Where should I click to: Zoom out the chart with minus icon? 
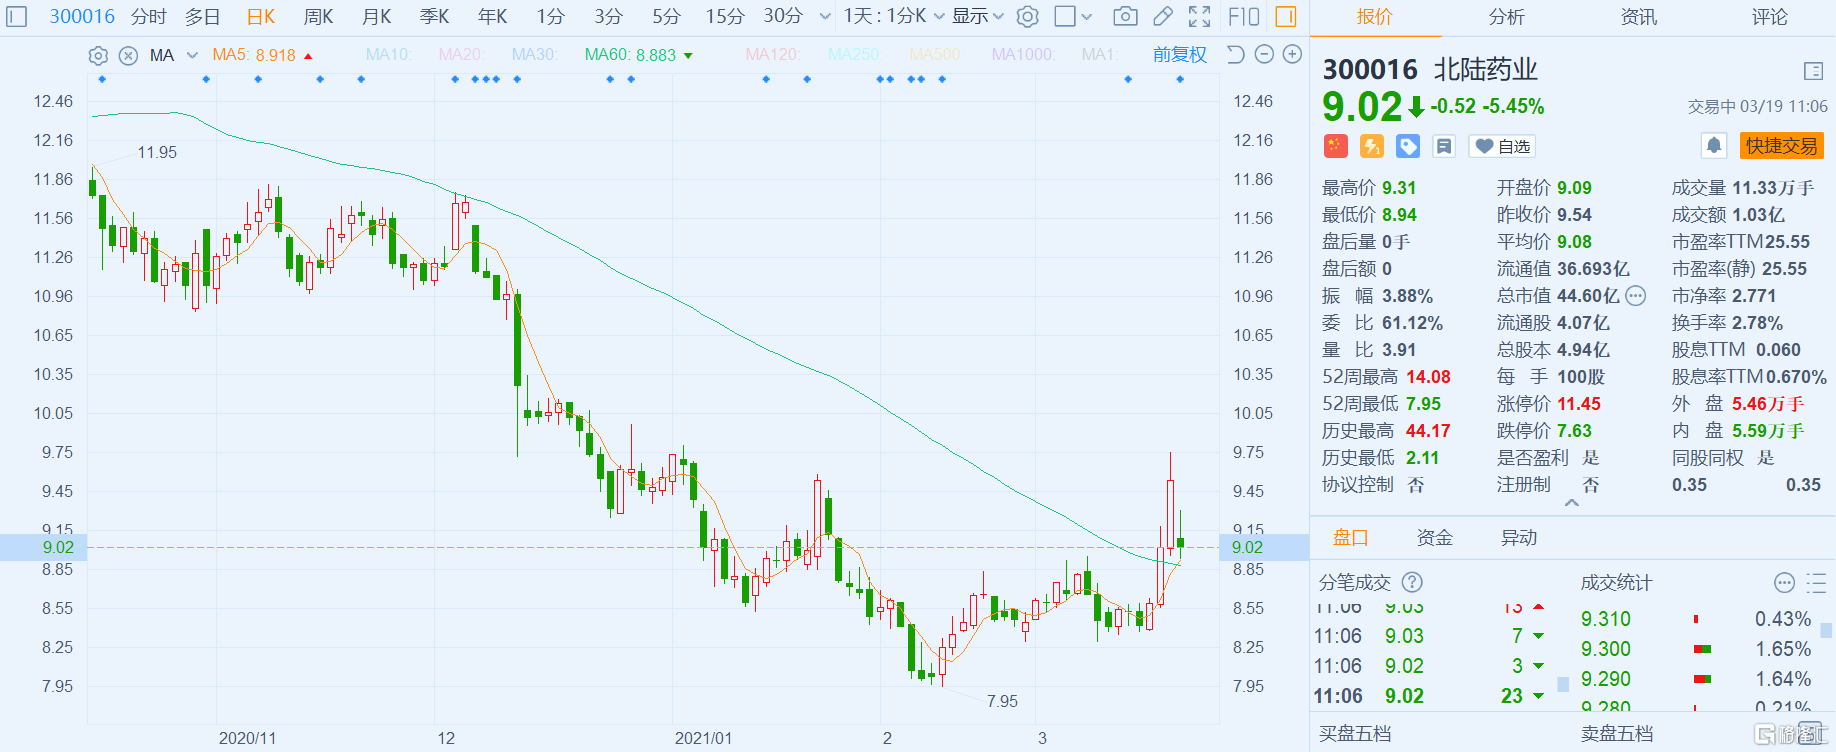[1264, 55]
